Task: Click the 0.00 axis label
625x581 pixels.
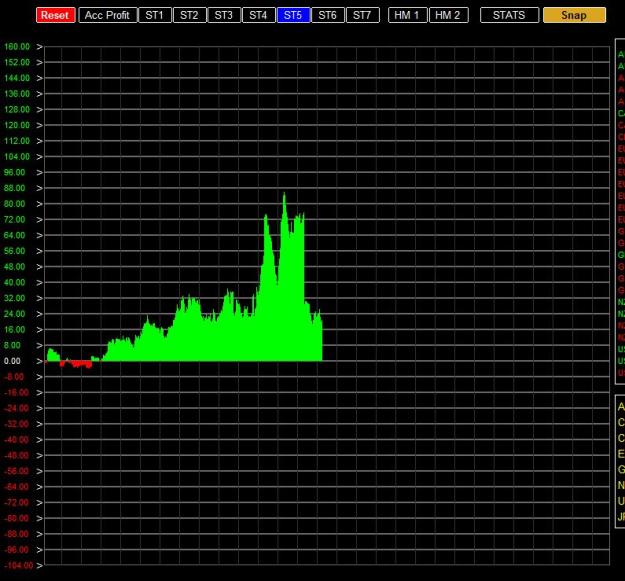Action: coord(12,361)
